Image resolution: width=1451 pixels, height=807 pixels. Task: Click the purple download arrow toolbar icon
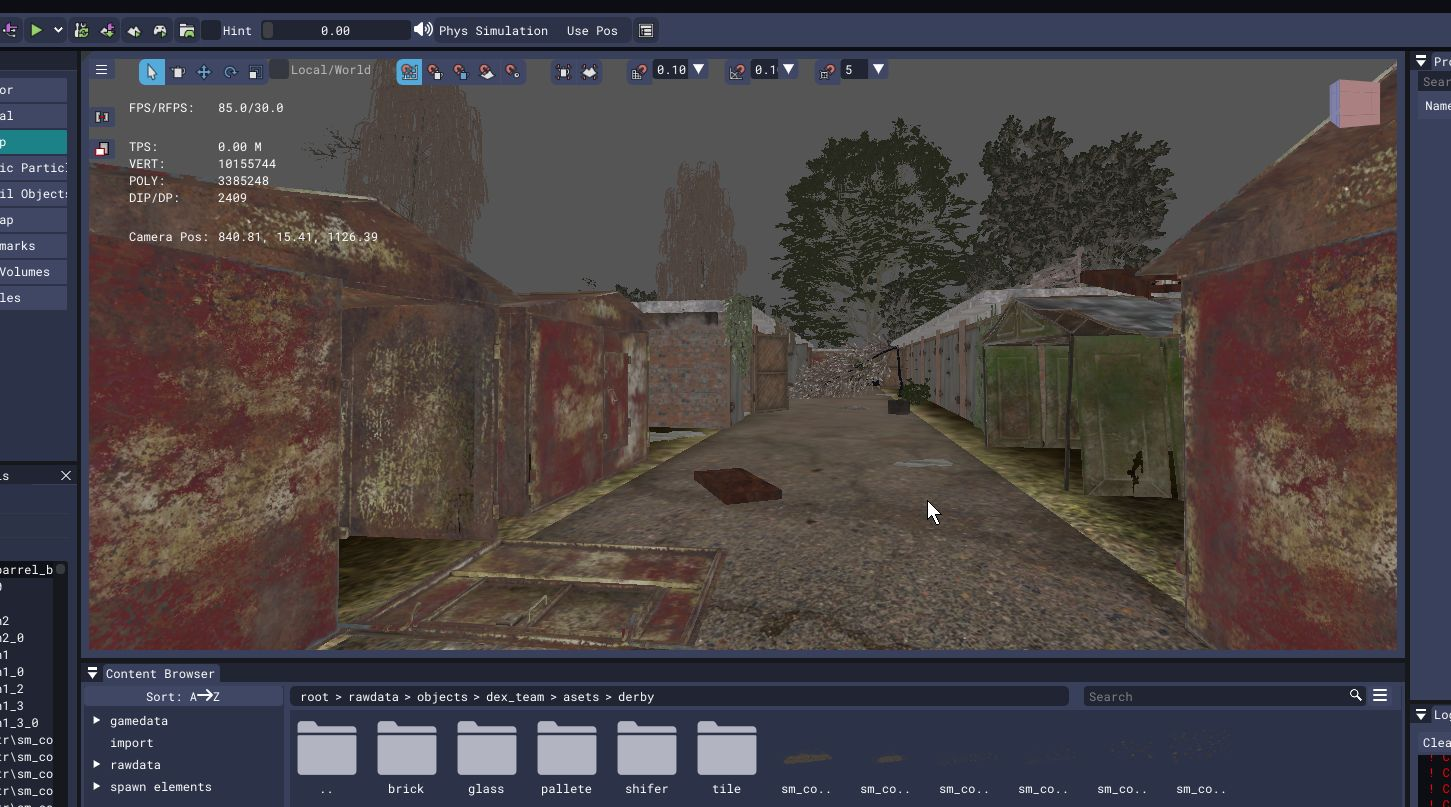click(108, 30)
